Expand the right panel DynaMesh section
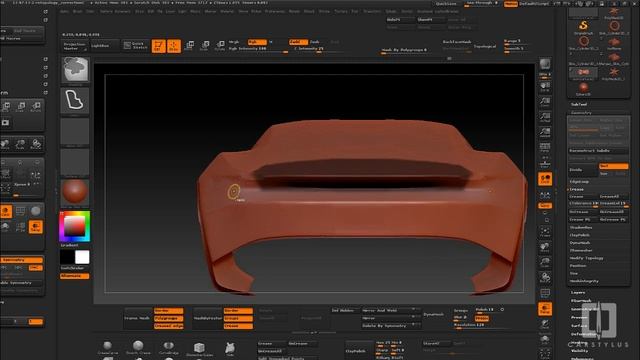 click(x=580, y=242)
